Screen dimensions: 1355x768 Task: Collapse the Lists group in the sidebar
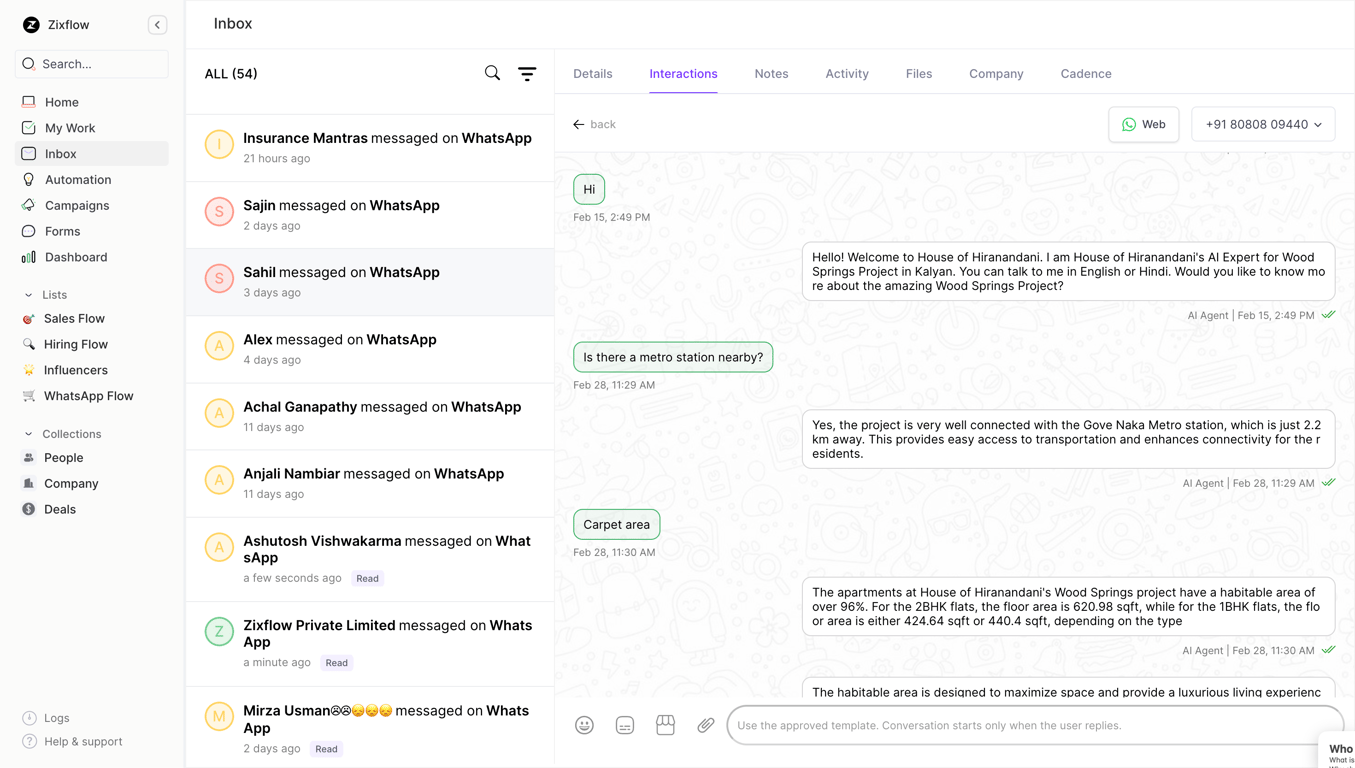29,294
